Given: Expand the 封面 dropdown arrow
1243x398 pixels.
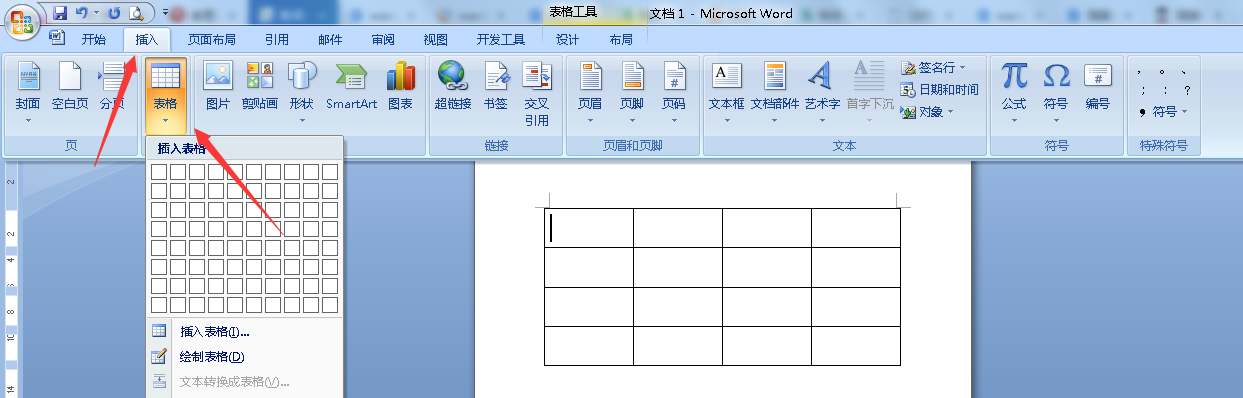Looking at the screenshot, I should pos(28,121).
